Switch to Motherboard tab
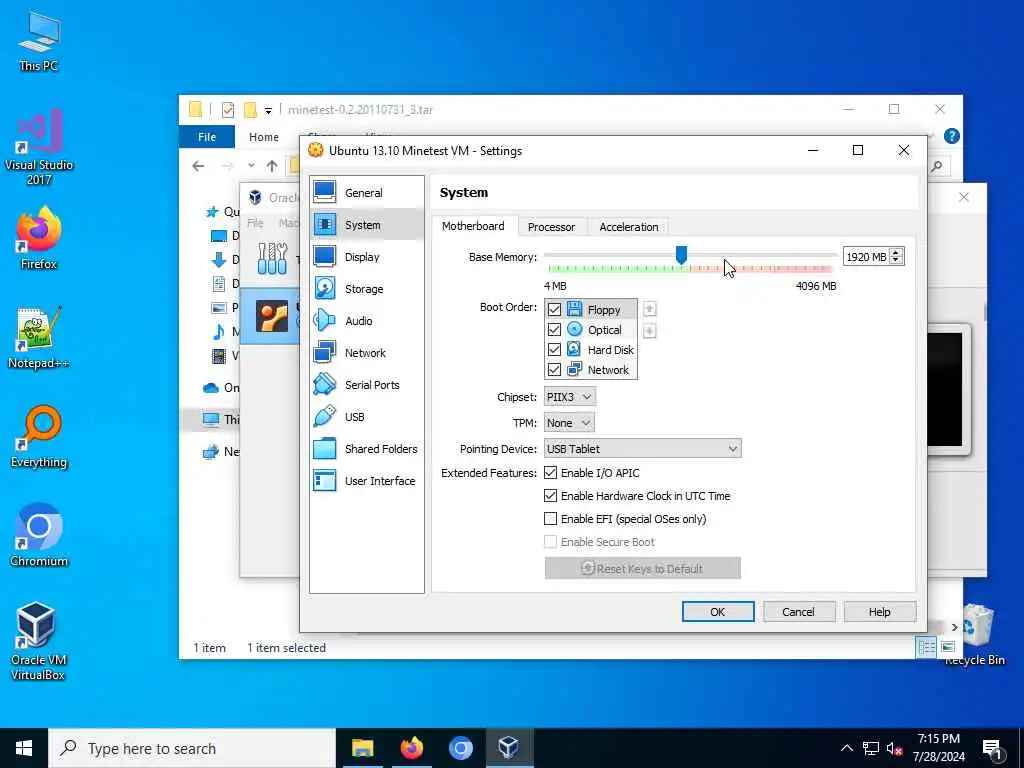This screenshot has width=1024, height=768. tap(473, 226)
